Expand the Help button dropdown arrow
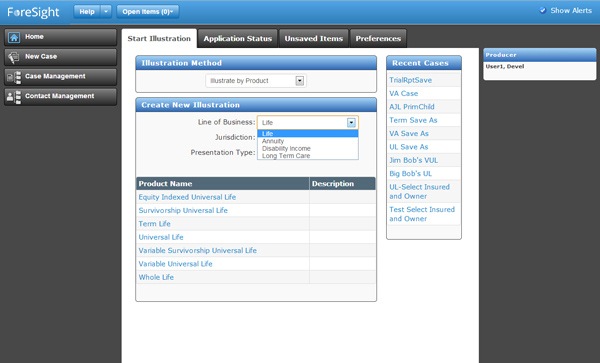This screenshot has width=600, height=363. 106,11
